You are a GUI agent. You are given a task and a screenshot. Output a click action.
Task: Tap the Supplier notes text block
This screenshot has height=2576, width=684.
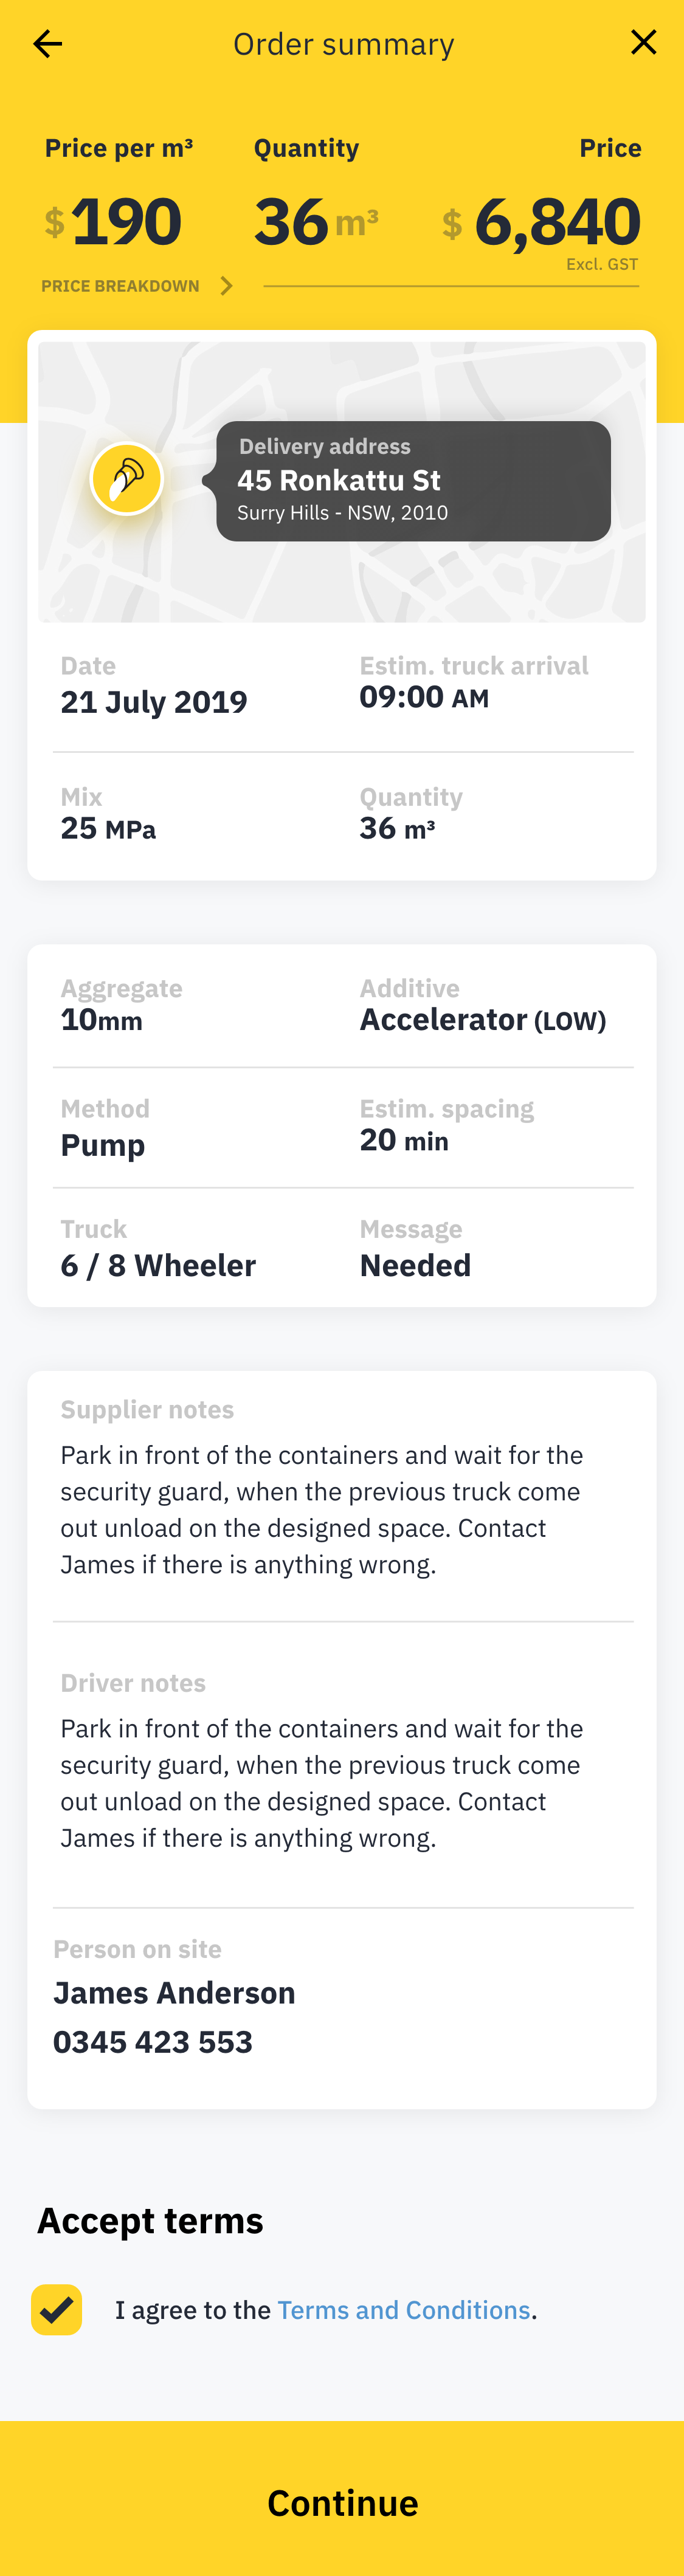click(322, 1509)
